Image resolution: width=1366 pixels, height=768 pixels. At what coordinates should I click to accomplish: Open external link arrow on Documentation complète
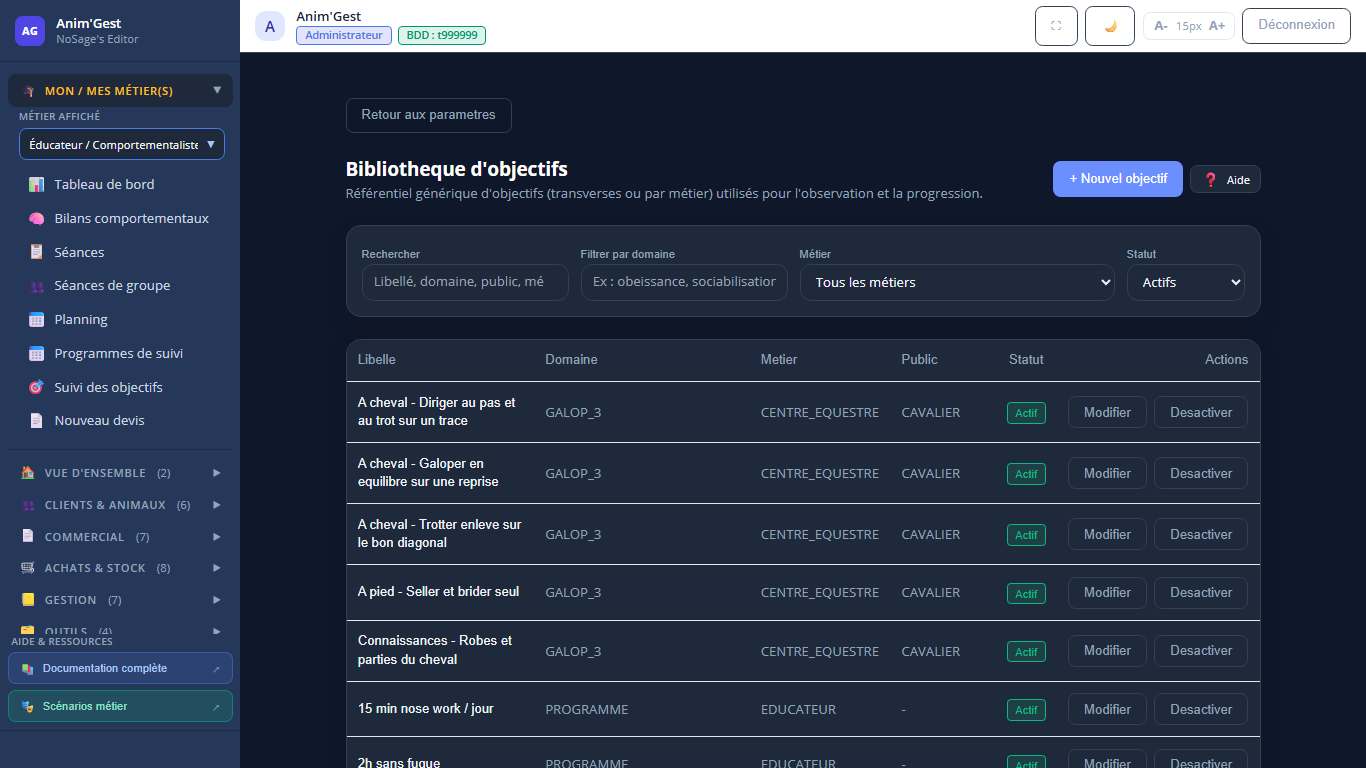click(216, 669)
